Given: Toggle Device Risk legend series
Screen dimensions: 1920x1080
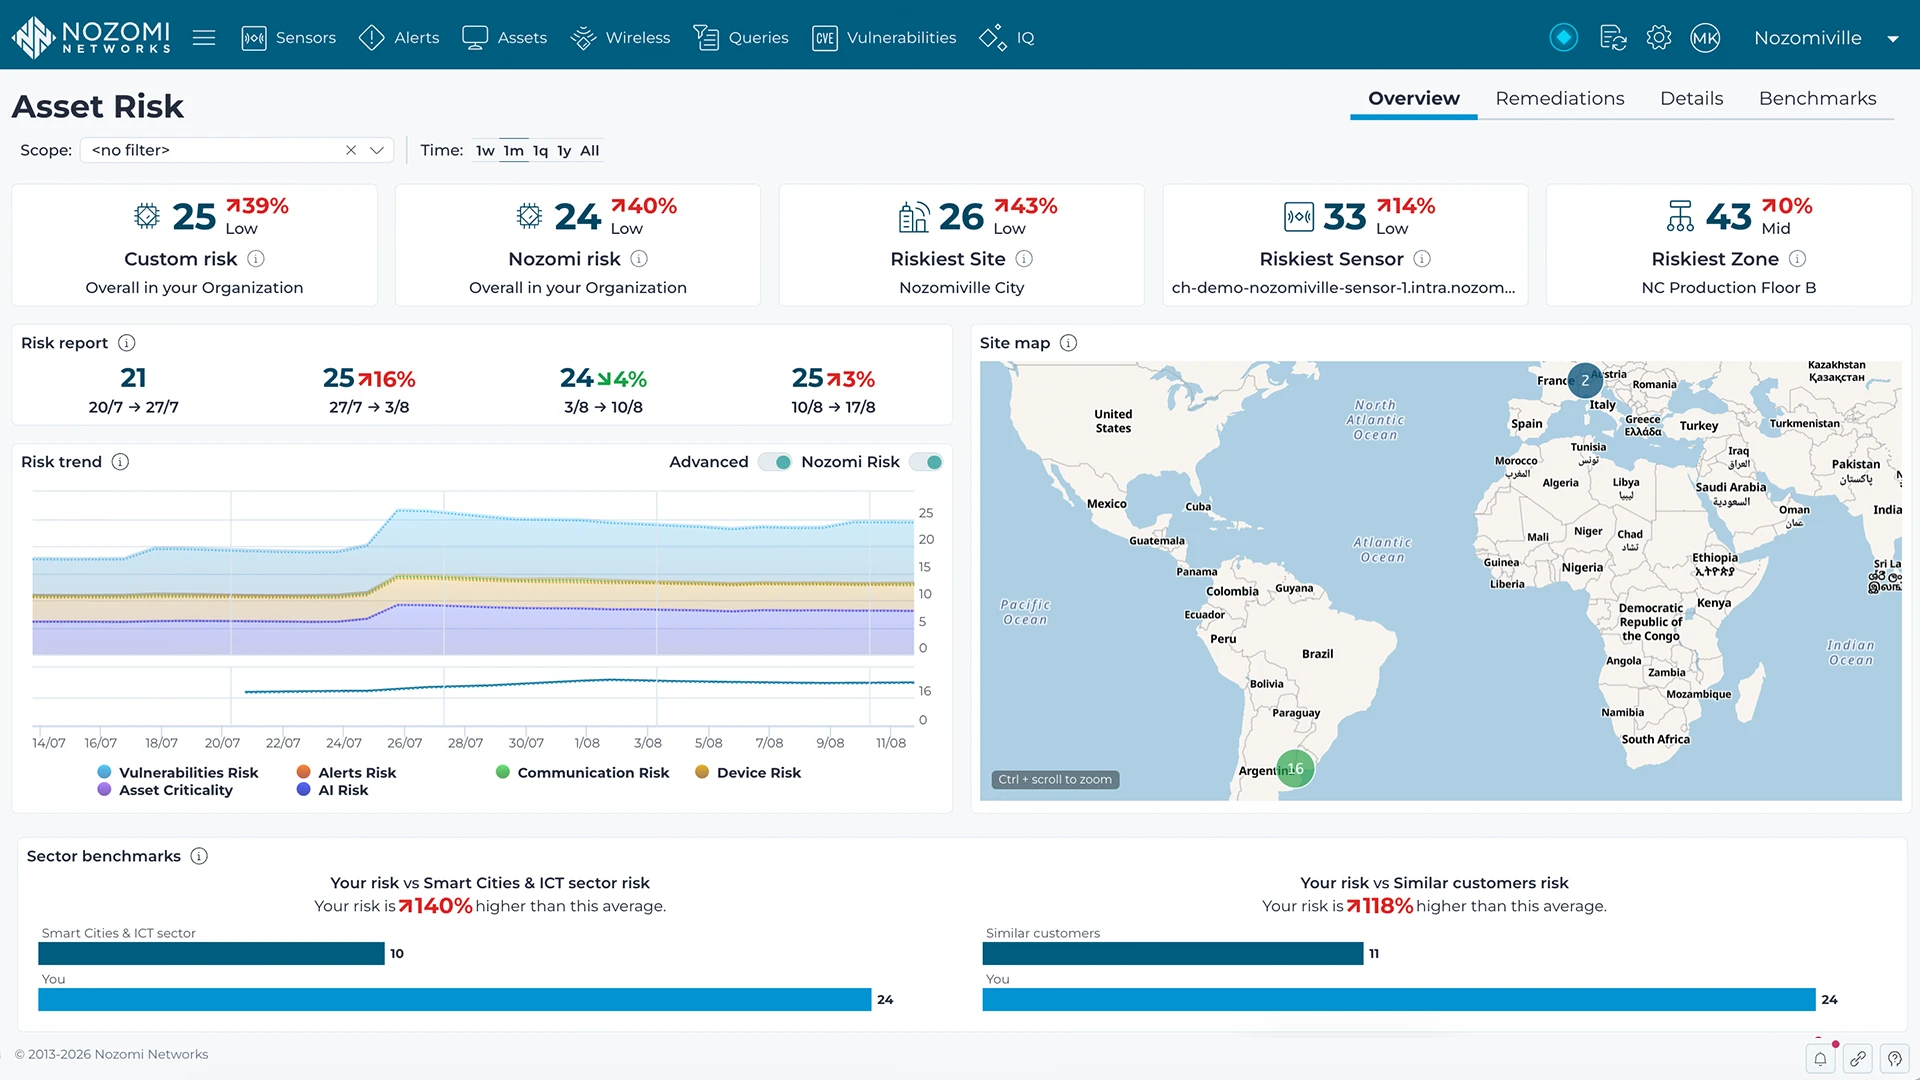Looking at the screenshot, I should (748, 772).
